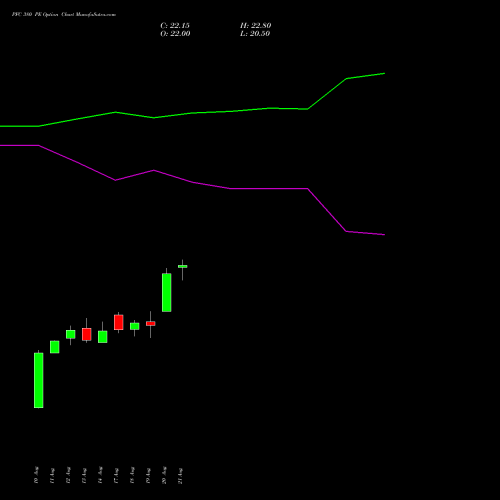
Task: Click the purple lower band line's right end
Action: [x=384, y=235]
